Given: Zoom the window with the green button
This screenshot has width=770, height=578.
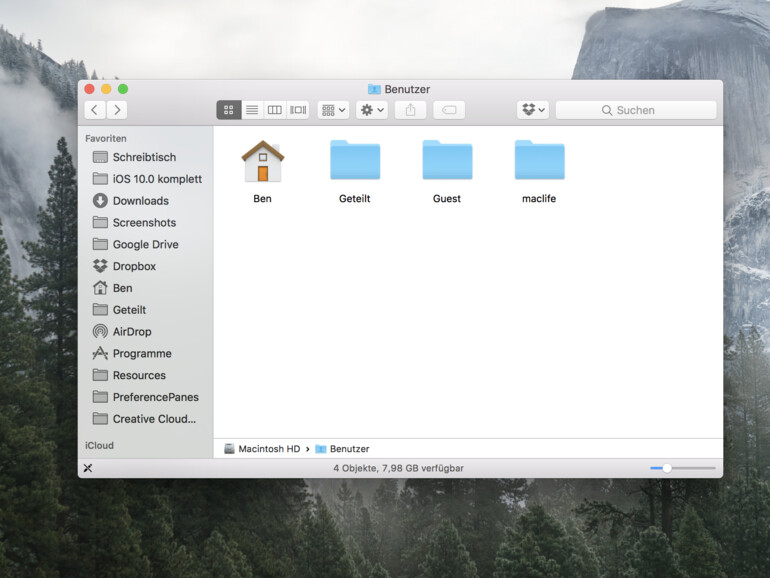Looking at the screenshot, I should [x=123, y=89].
